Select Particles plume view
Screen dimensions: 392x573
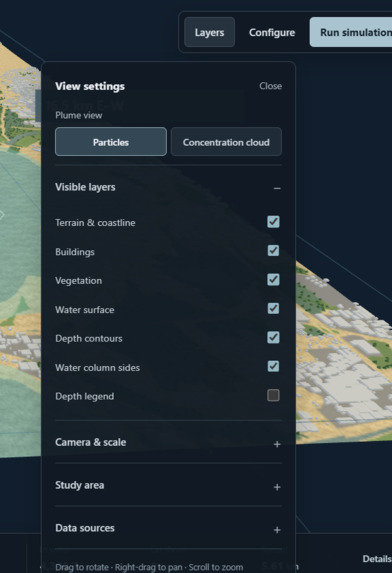(x=111, y=142)
